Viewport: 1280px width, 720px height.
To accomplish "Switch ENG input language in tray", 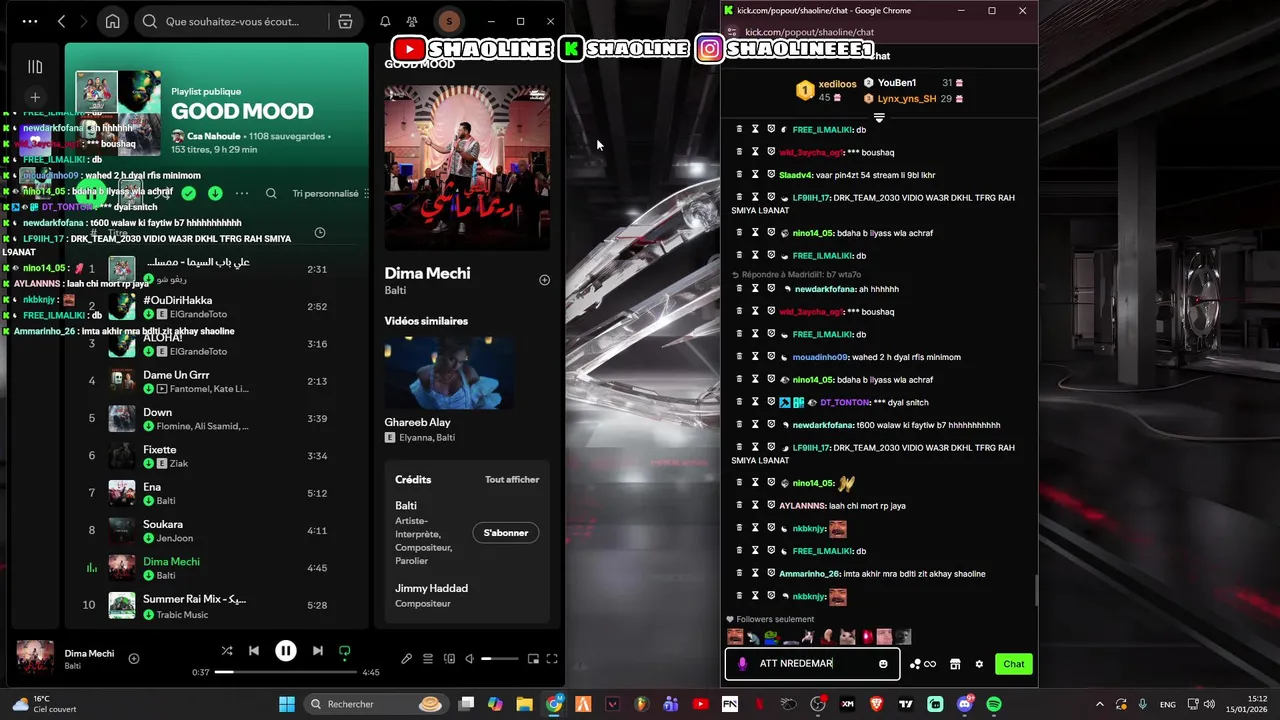I will [1168, 704].
